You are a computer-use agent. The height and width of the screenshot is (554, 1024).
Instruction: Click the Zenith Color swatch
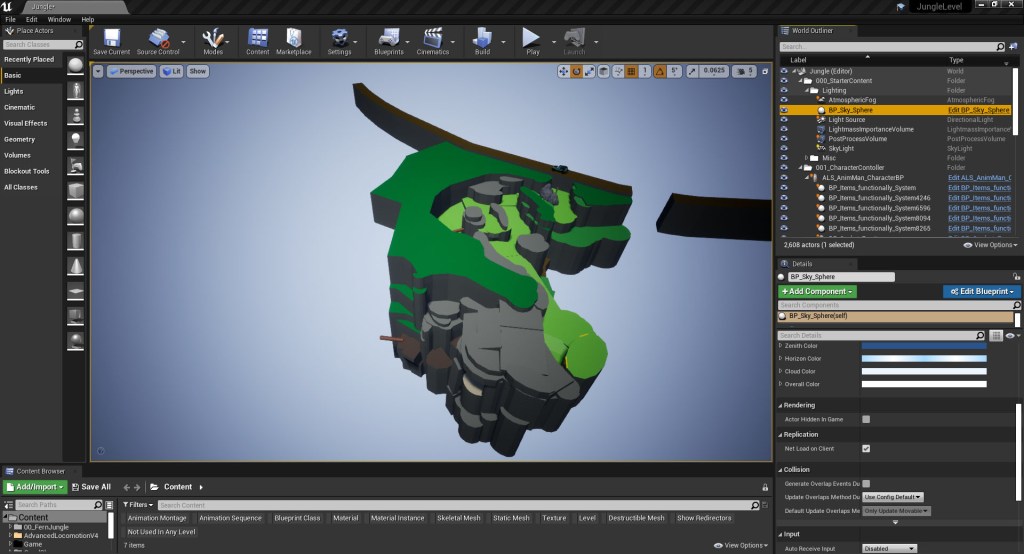(923, 345)
